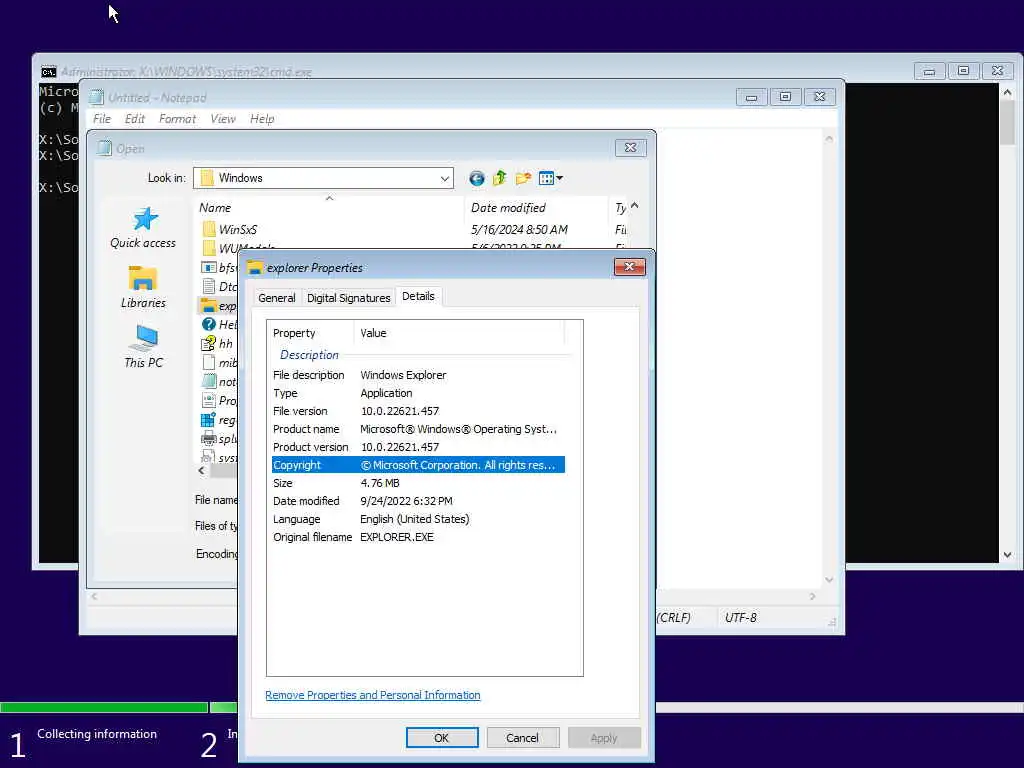Select the highlighted Copyright property row
This screenshot has width=1024, height=768.
coord(418,465)
